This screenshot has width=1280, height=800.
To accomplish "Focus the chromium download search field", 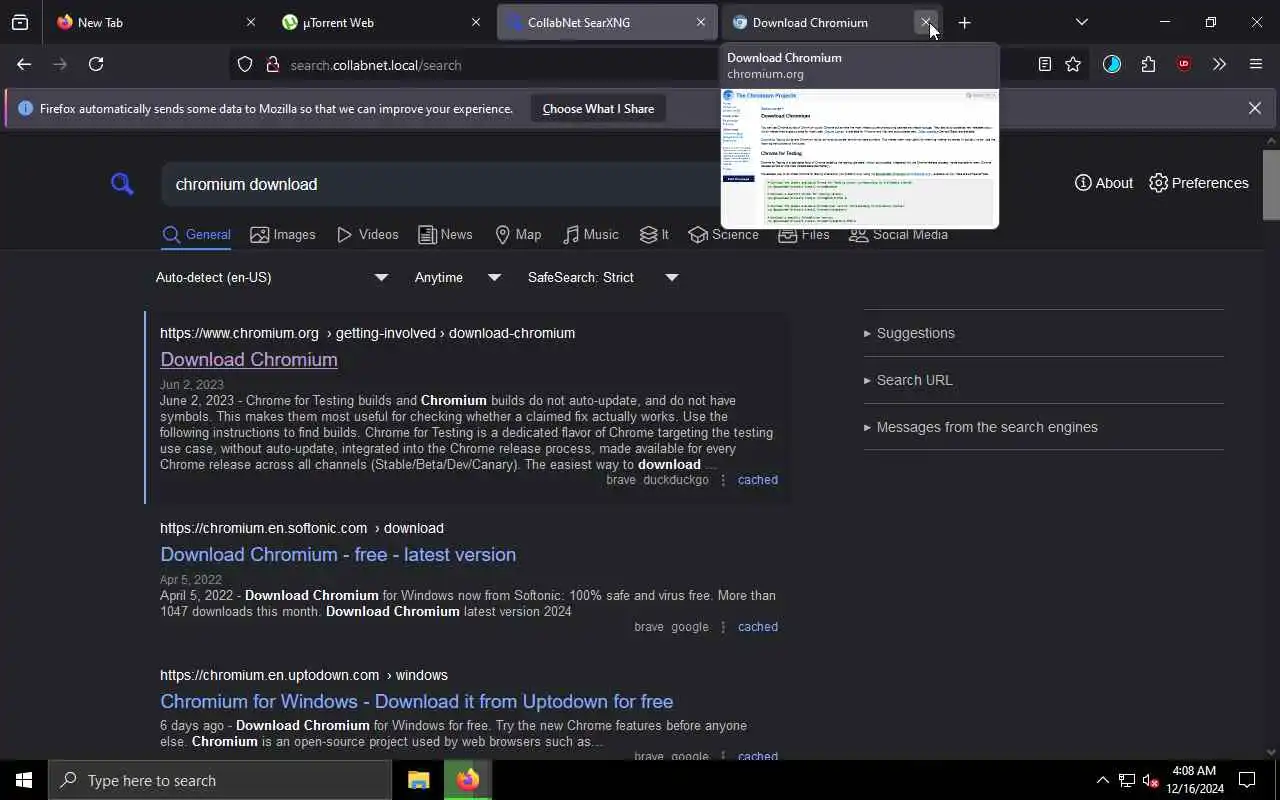I will point(440,184).
